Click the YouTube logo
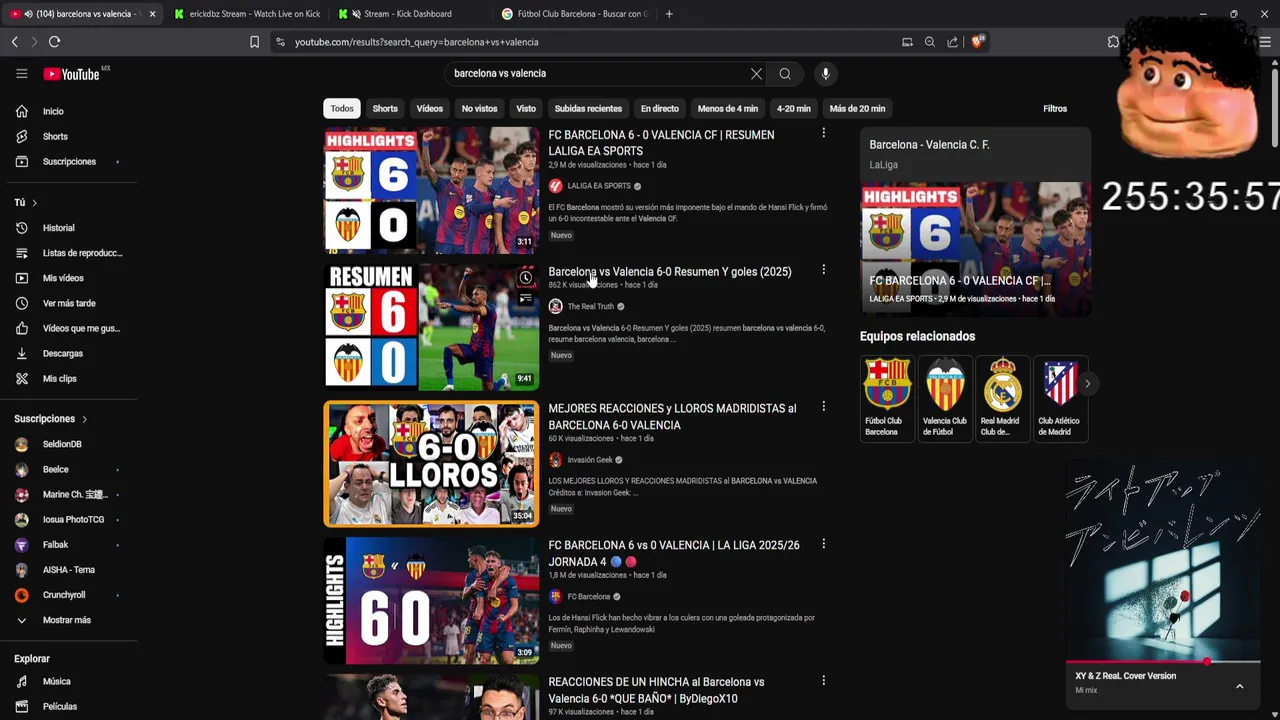1280x720 pixels. point(72,74)
